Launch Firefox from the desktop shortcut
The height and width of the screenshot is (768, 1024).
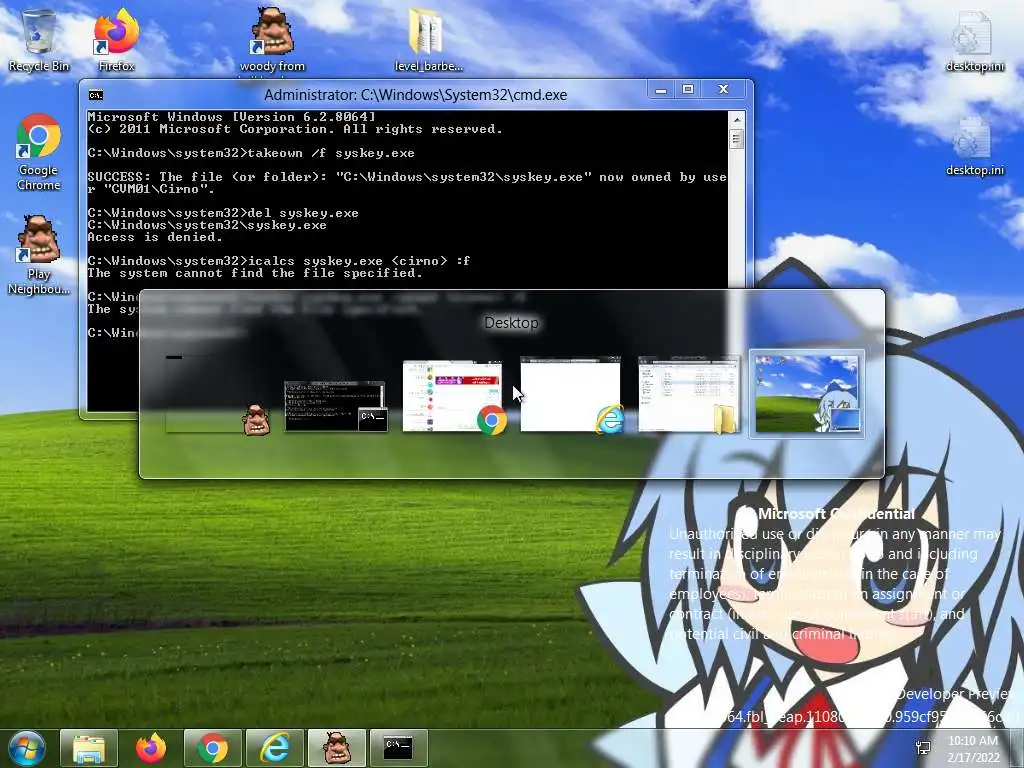tap(116, 39)
